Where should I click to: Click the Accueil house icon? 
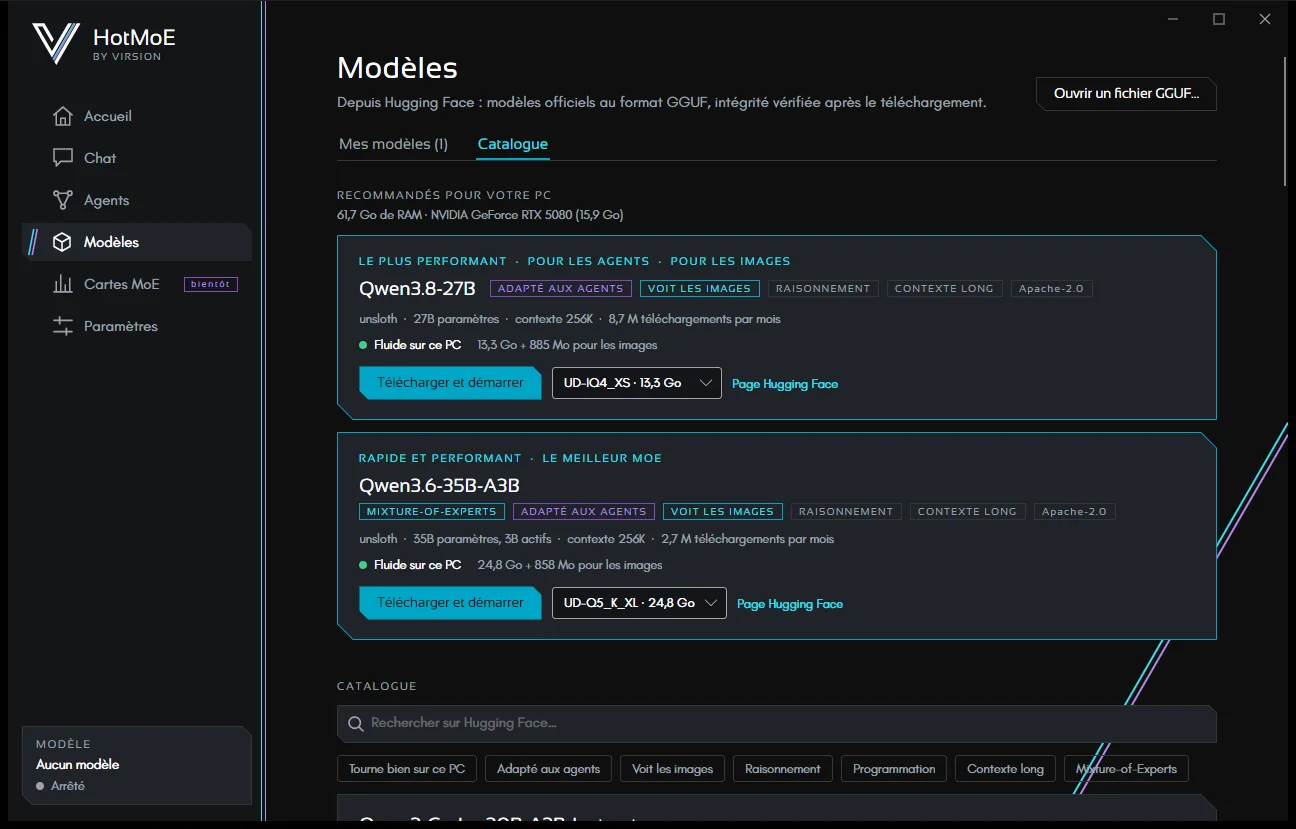(x=63, y=116)
